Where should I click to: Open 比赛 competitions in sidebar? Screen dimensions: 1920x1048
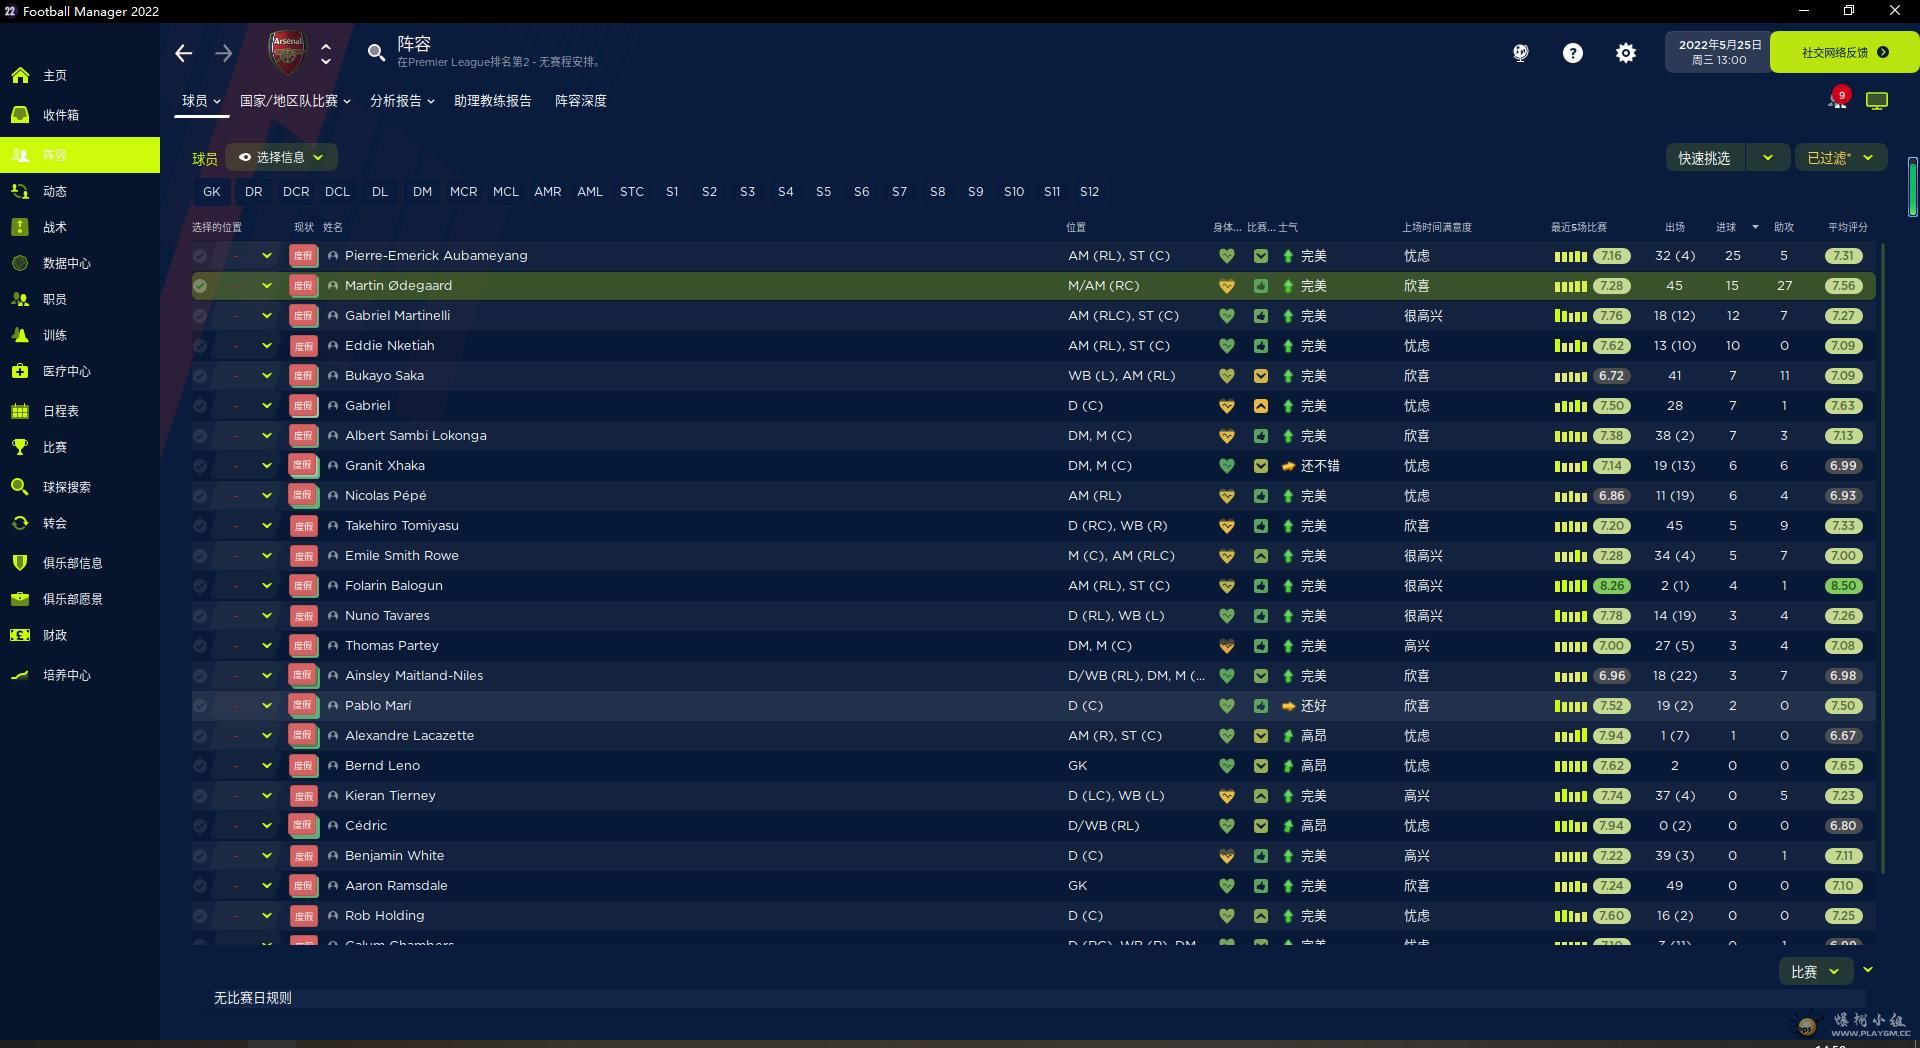tap(80, 447)
